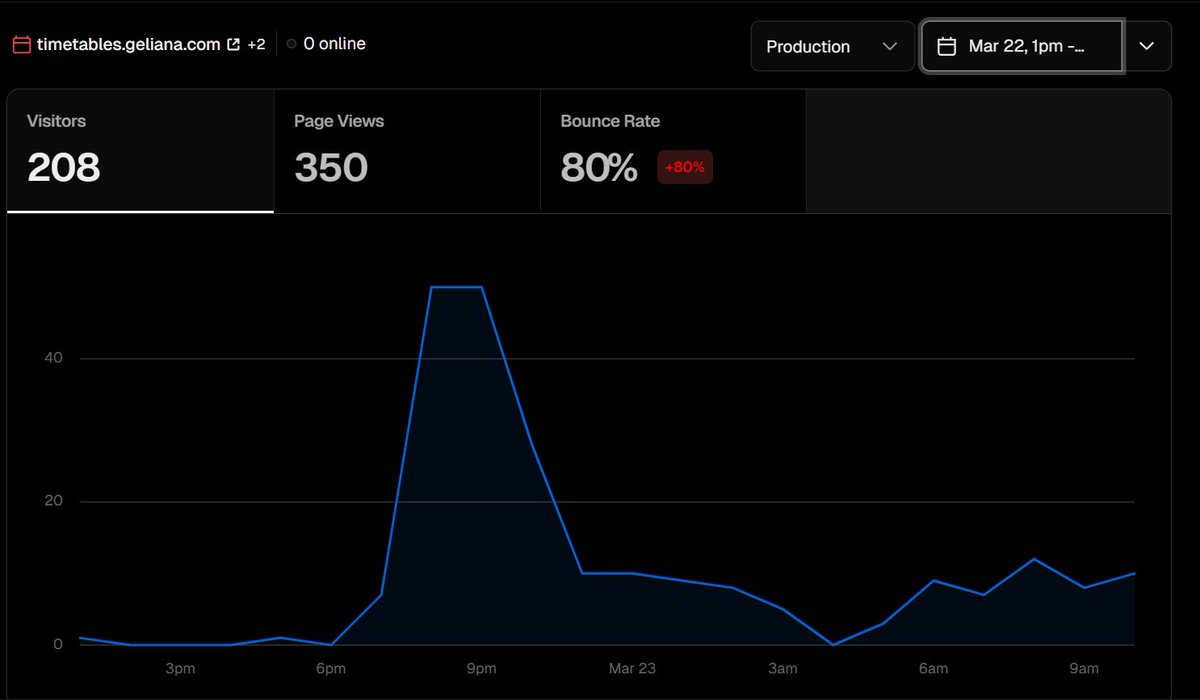This screenshot has height=700, width=1200.
Task: Click the 80% bounce rate value
Action: tap(599, 167)
